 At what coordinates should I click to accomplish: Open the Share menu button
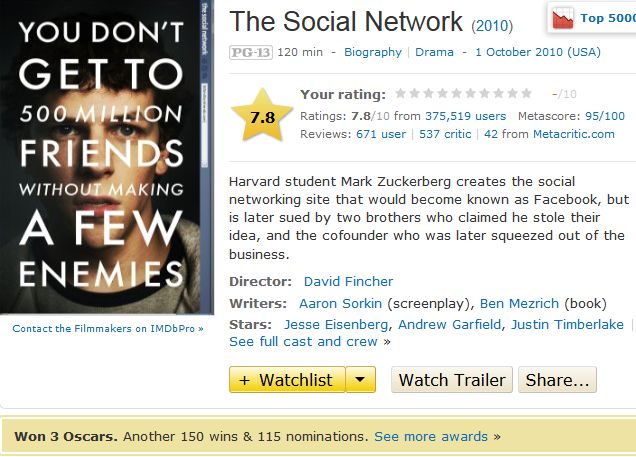tap(558, 380)
